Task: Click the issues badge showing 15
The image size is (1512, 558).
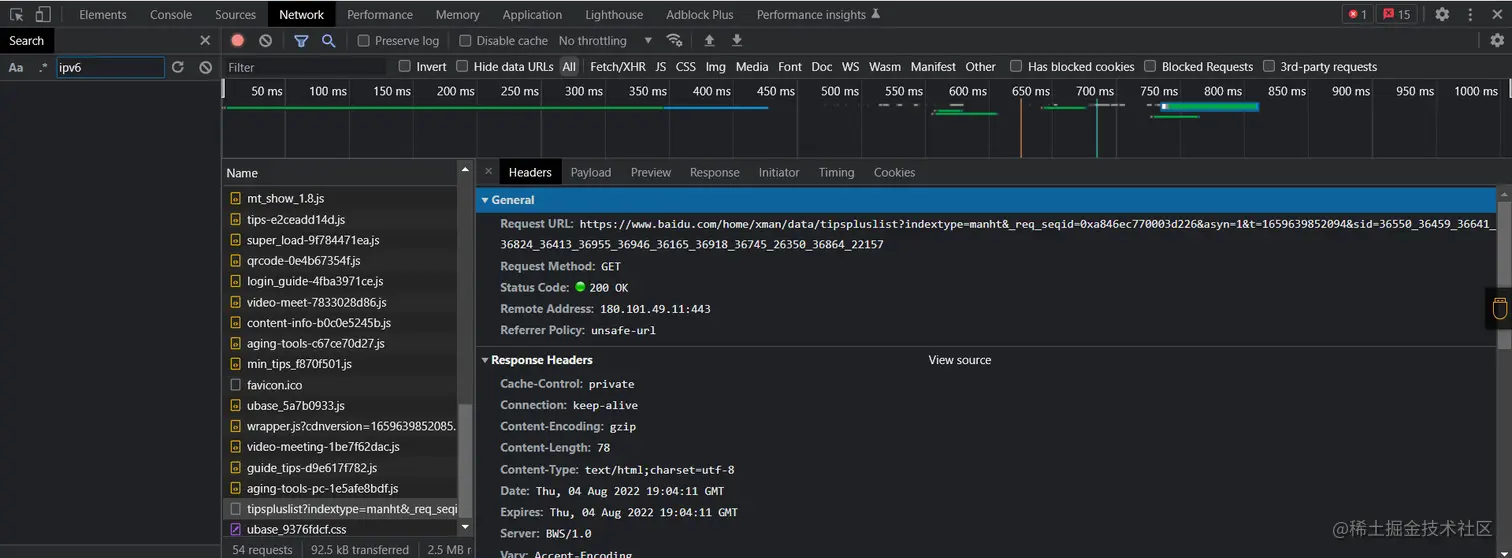Action: point(1396,14)
